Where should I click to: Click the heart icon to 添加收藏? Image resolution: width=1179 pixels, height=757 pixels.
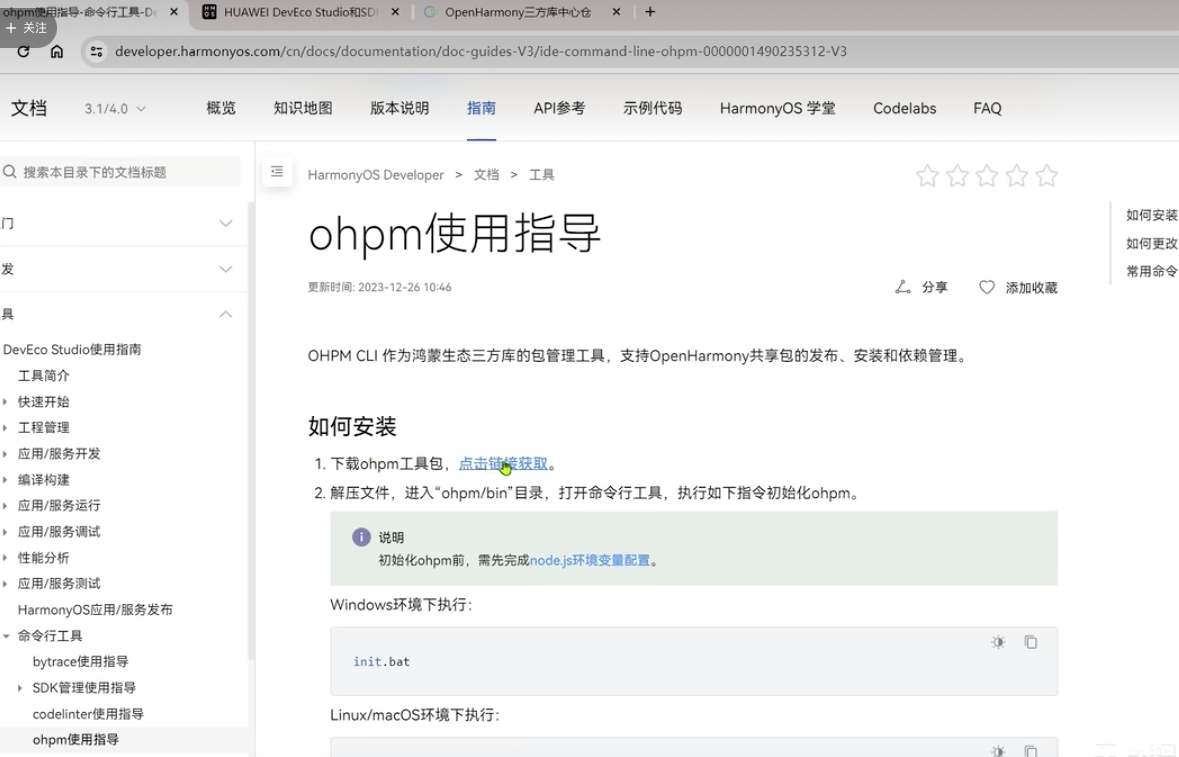click(x=987, y=287)
